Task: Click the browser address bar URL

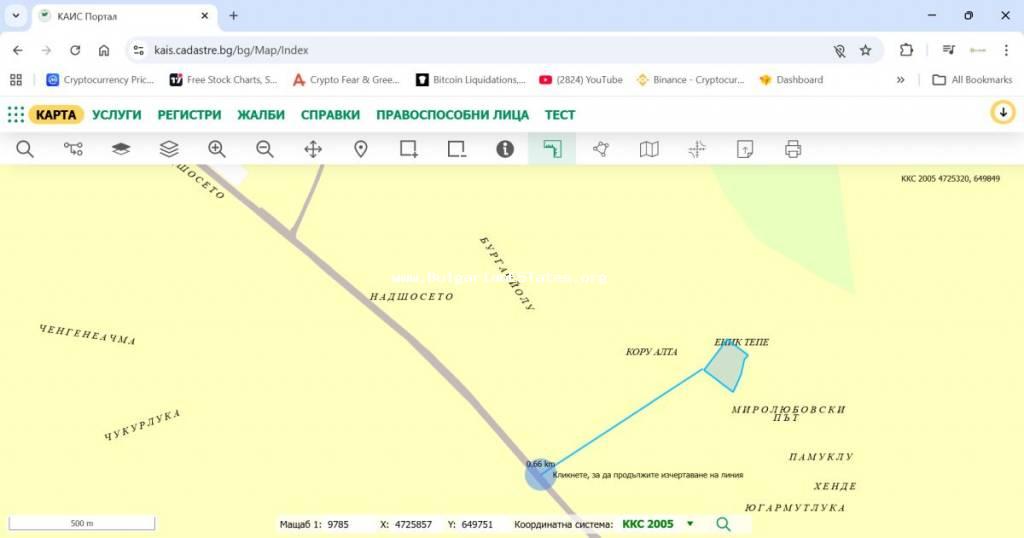Action: tap(232, 50)
